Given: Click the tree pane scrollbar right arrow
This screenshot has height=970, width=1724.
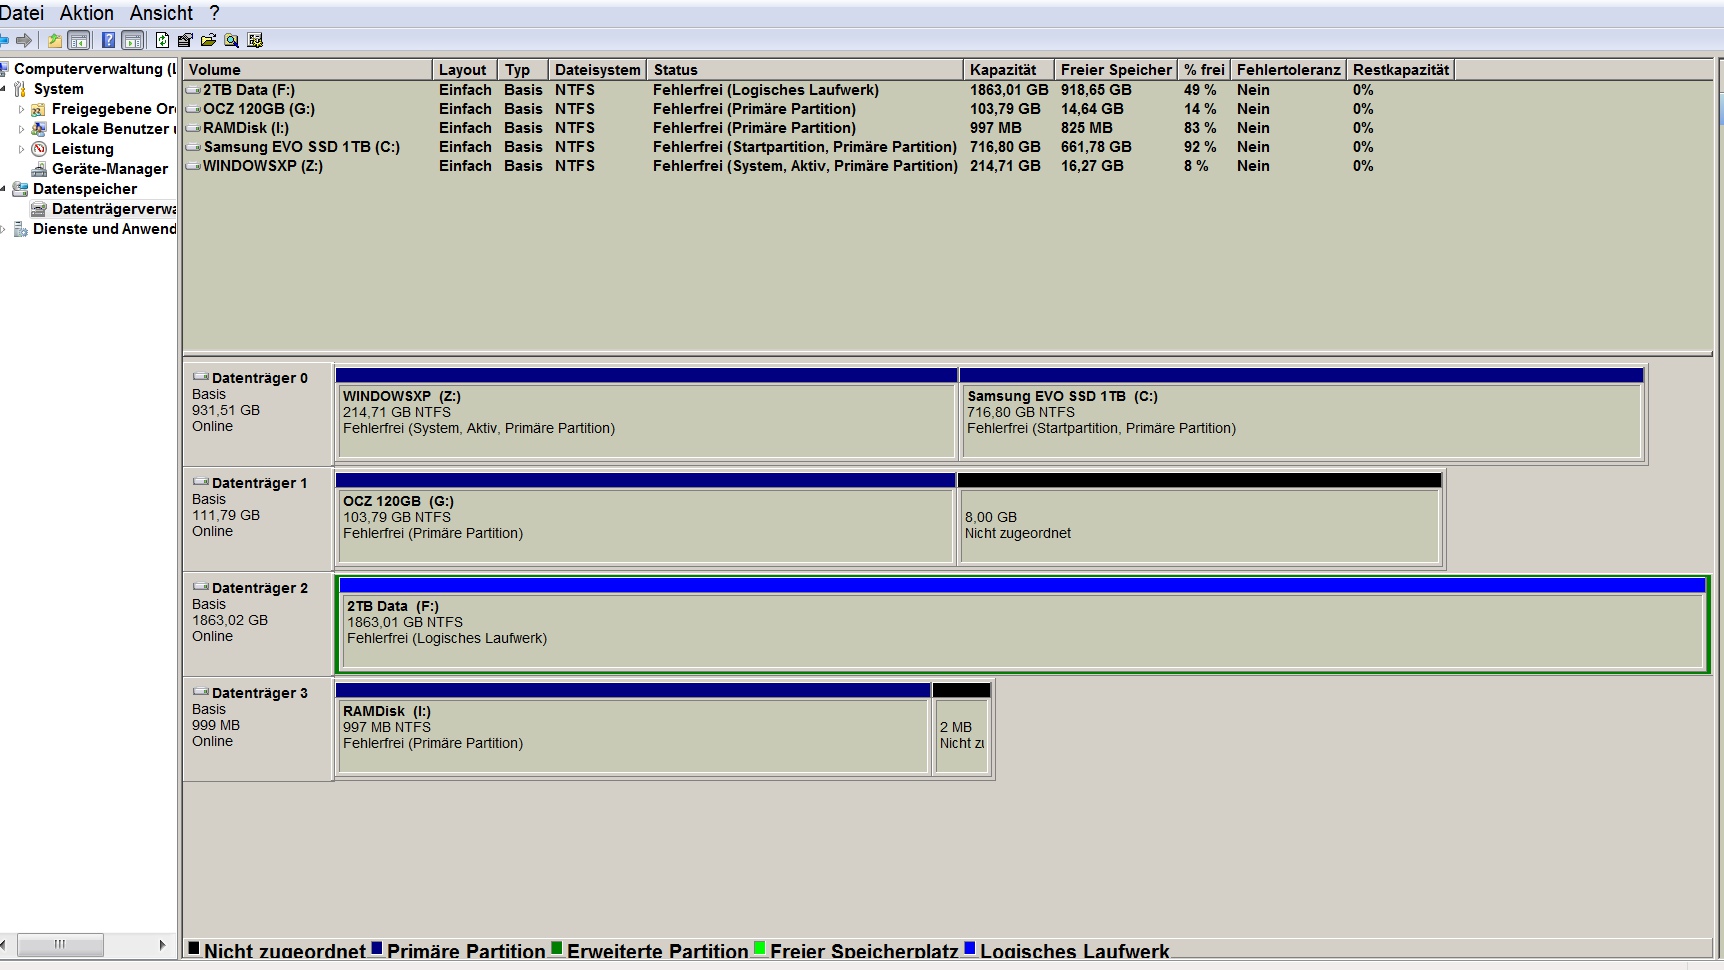Looking at the screenshot, I should pos(162,944).
